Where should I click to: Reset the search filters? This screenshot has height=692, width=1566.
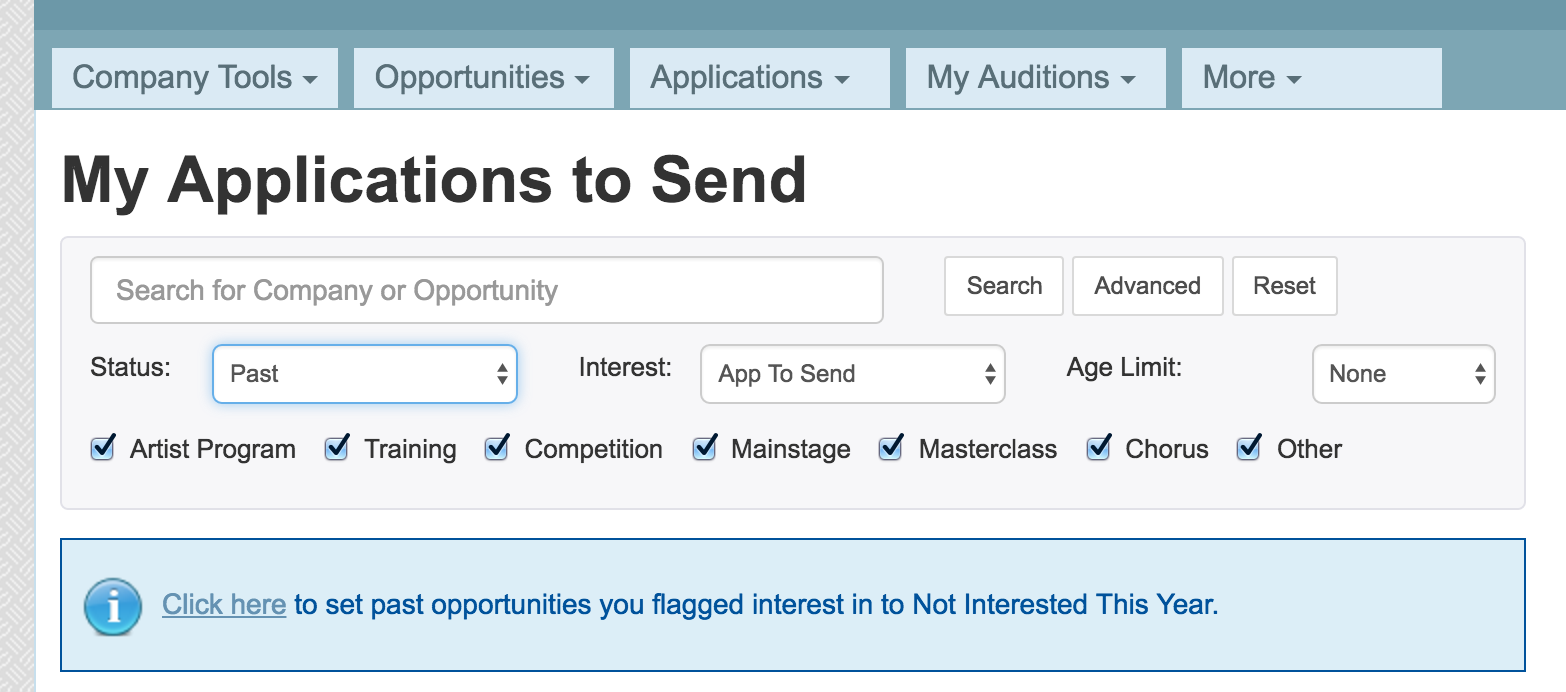point(1284,286)
